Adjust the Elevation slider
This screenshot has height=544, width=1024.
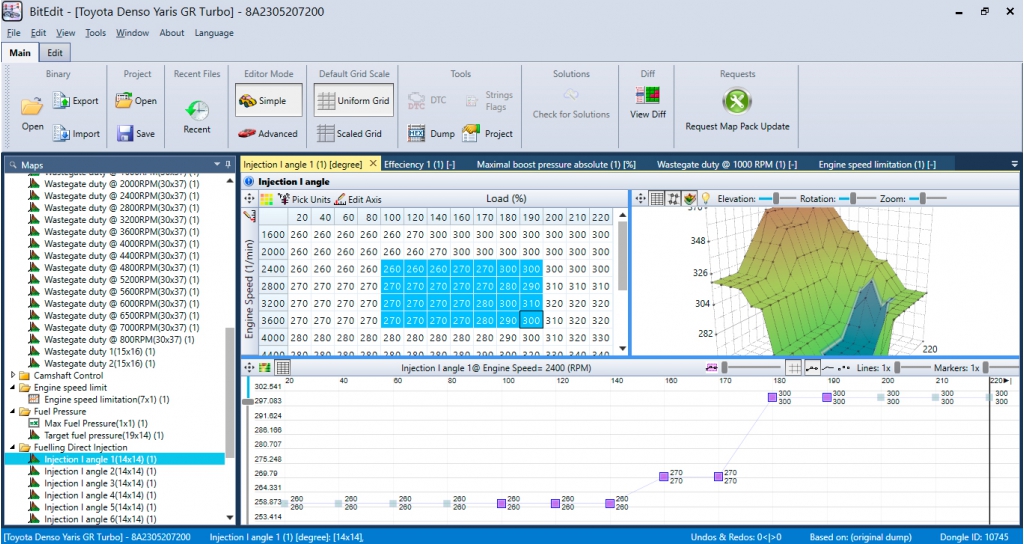[x=776, y=198]
